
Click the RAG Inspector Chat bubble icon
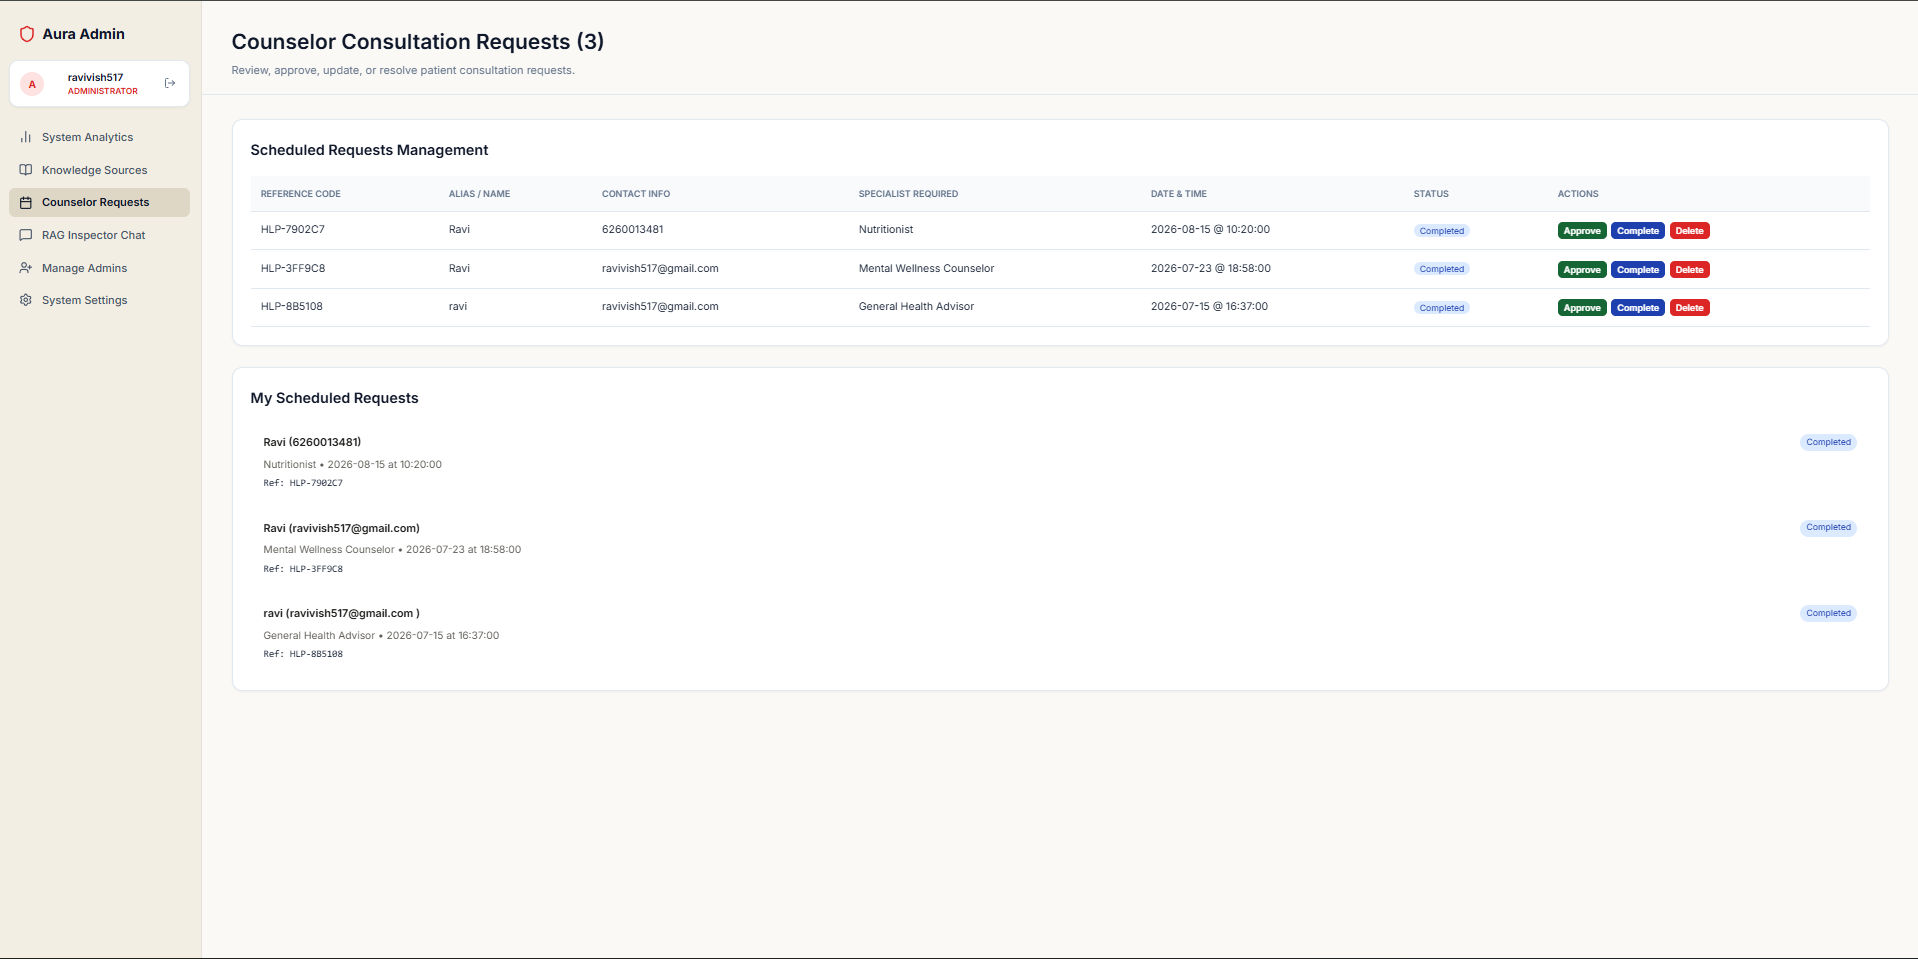(26, 235)
